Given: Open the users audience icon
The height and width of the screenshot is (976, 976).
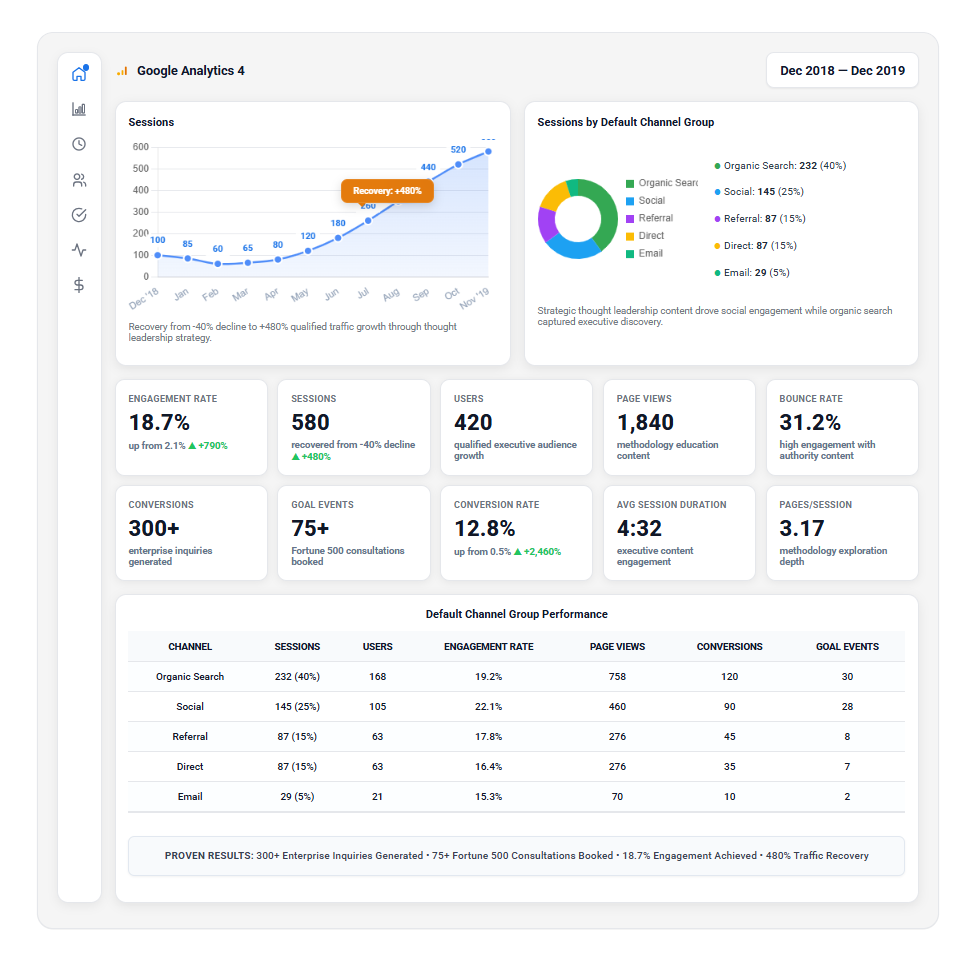Looking at the screenshot, I should point(79,180).
